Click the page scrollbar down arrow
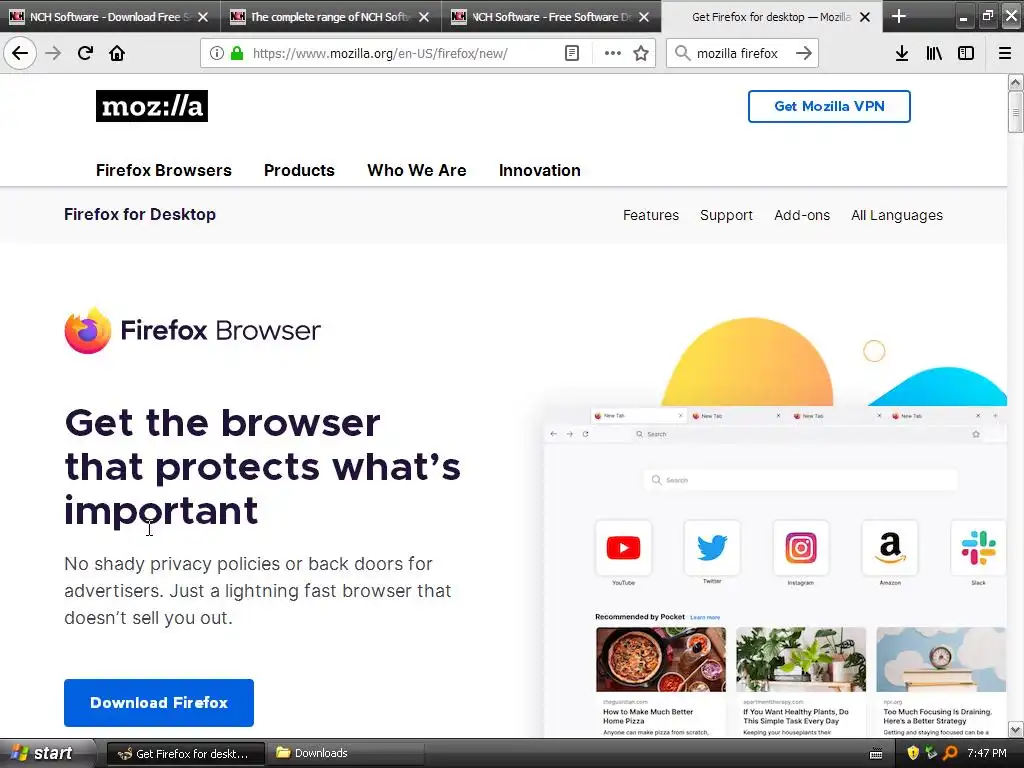1024x768 pixels. click(x=1015, y=729)
